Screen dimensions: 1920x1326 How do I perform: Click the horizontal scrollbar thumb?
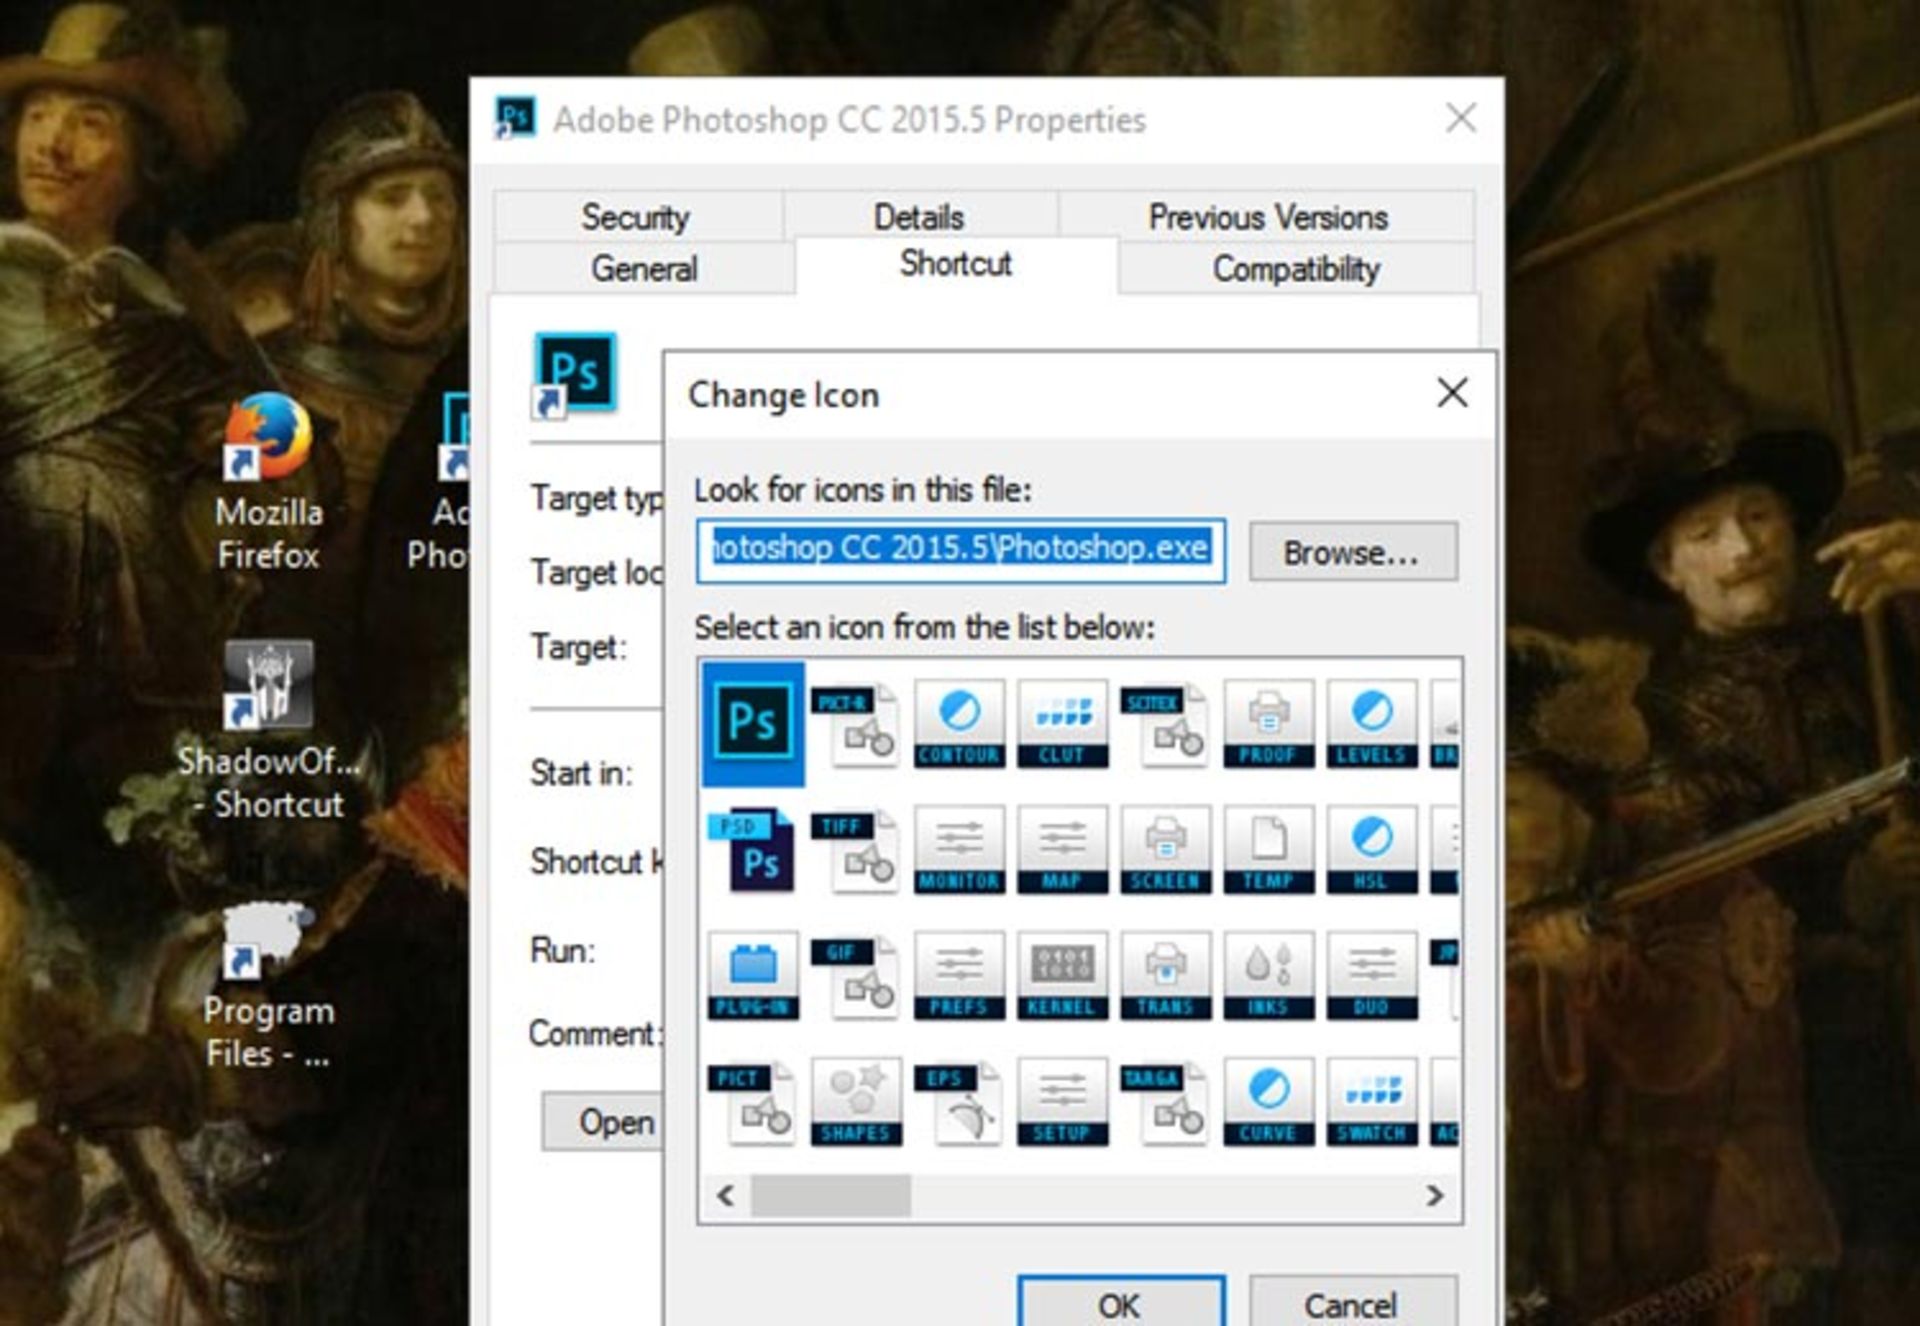pos(831,1195)
